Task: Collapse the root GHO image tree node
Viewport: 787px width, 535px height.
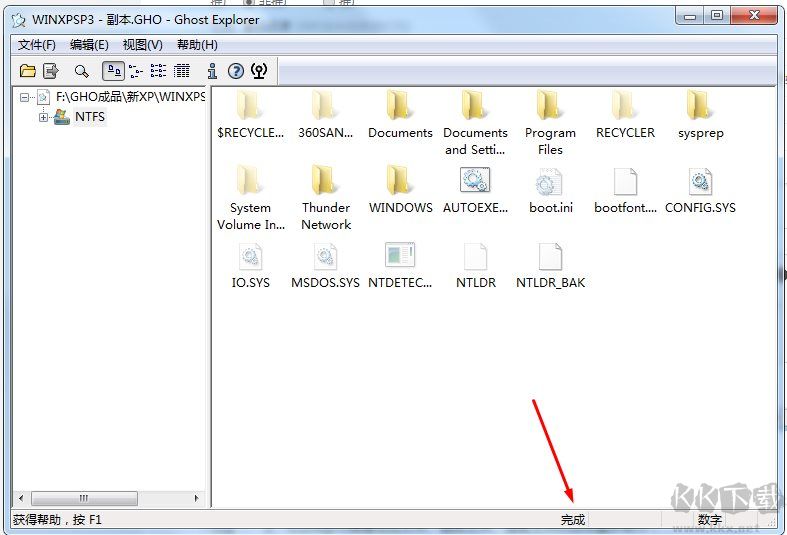Action: click(24, 97)
